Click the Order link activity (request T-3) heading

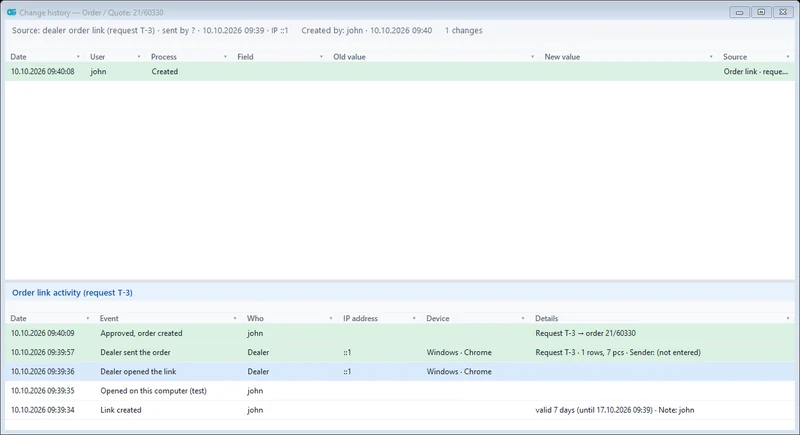click(72, 293)
